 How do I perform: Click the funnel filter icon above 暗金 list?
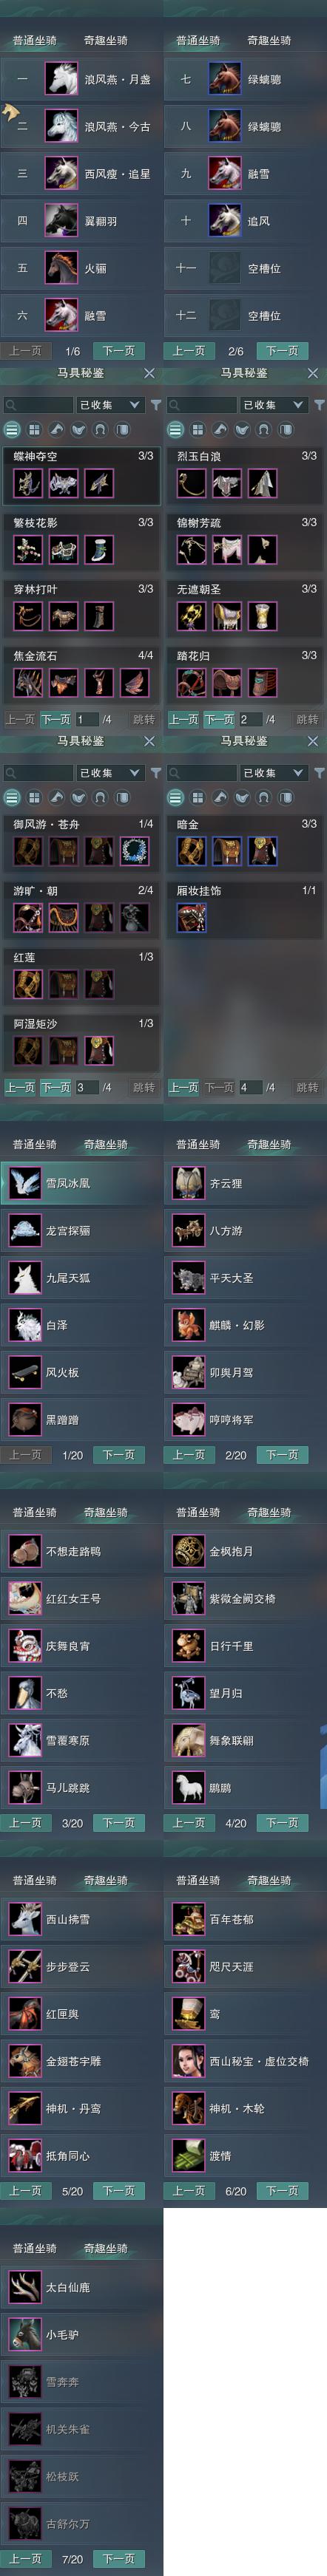click(x=319, y=773)
